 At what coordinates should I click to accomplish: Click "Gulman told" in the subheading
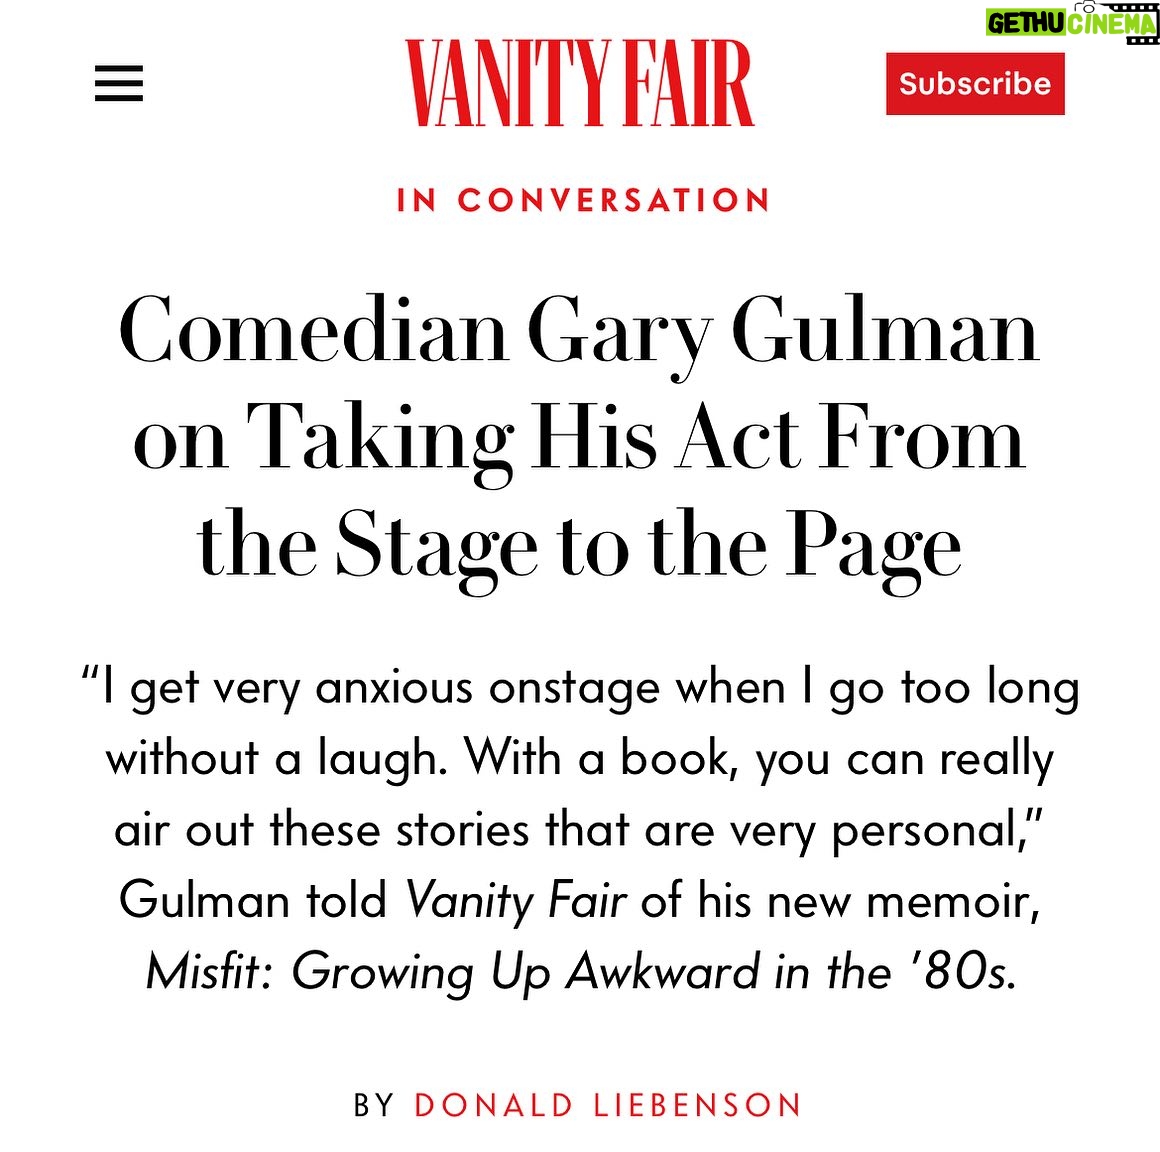[254, 901]
